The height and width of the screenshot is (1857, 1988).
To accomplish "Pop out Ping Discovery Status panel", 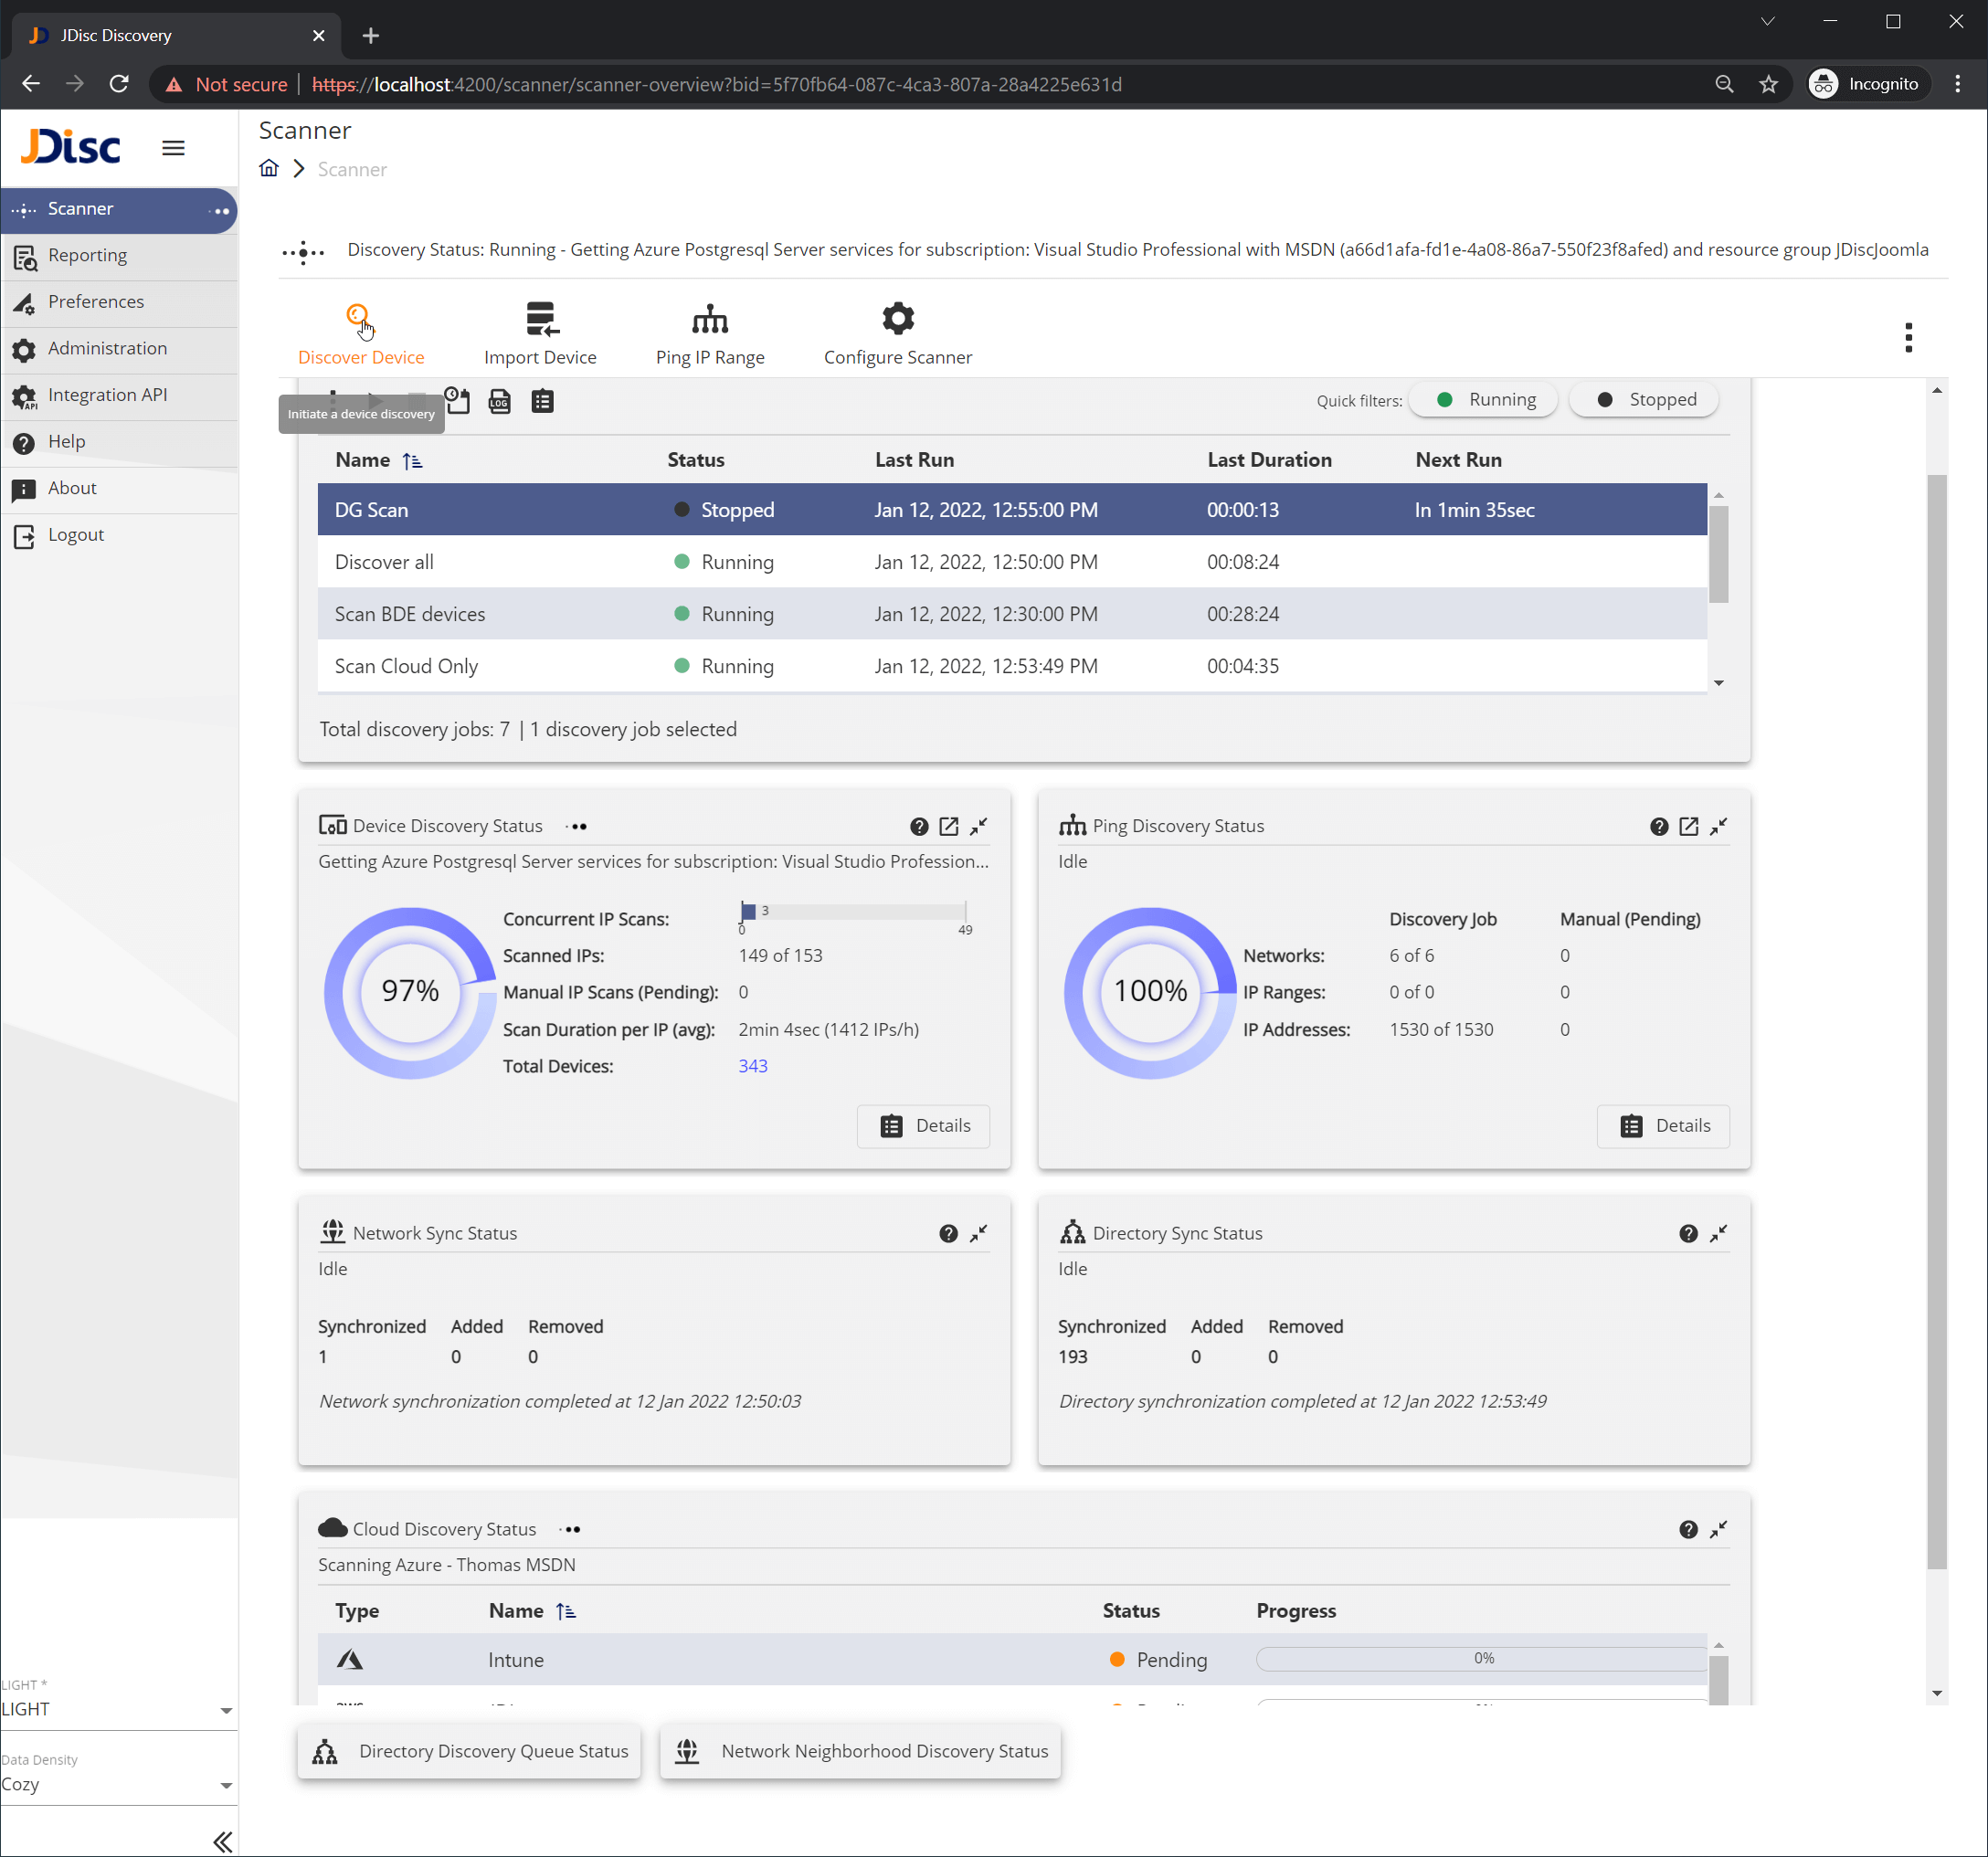I will 1688,826.
